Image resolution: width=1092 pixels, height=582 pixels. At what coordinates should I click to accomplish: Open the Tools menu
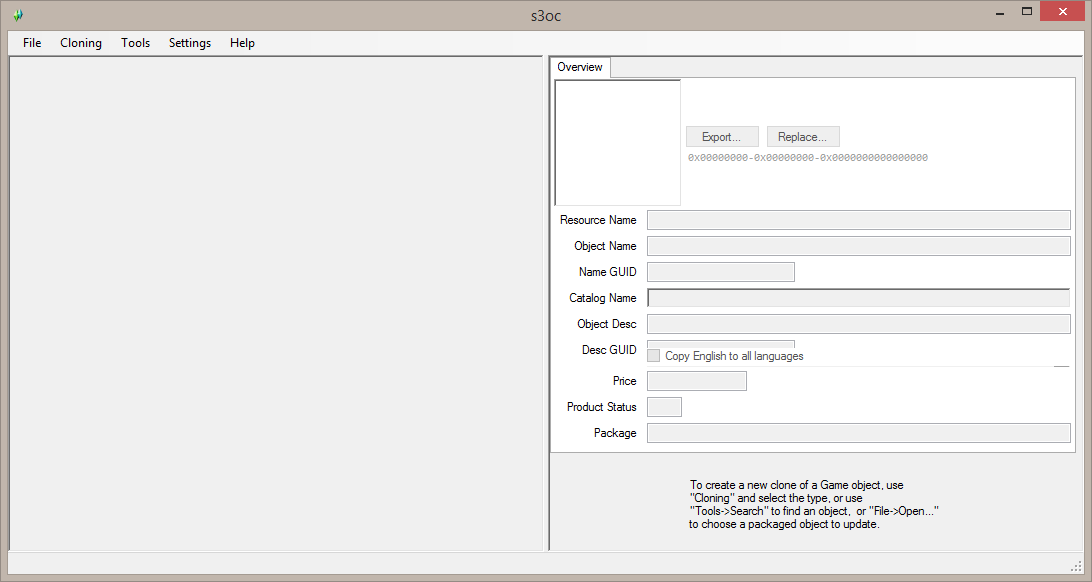click(135, 42)
